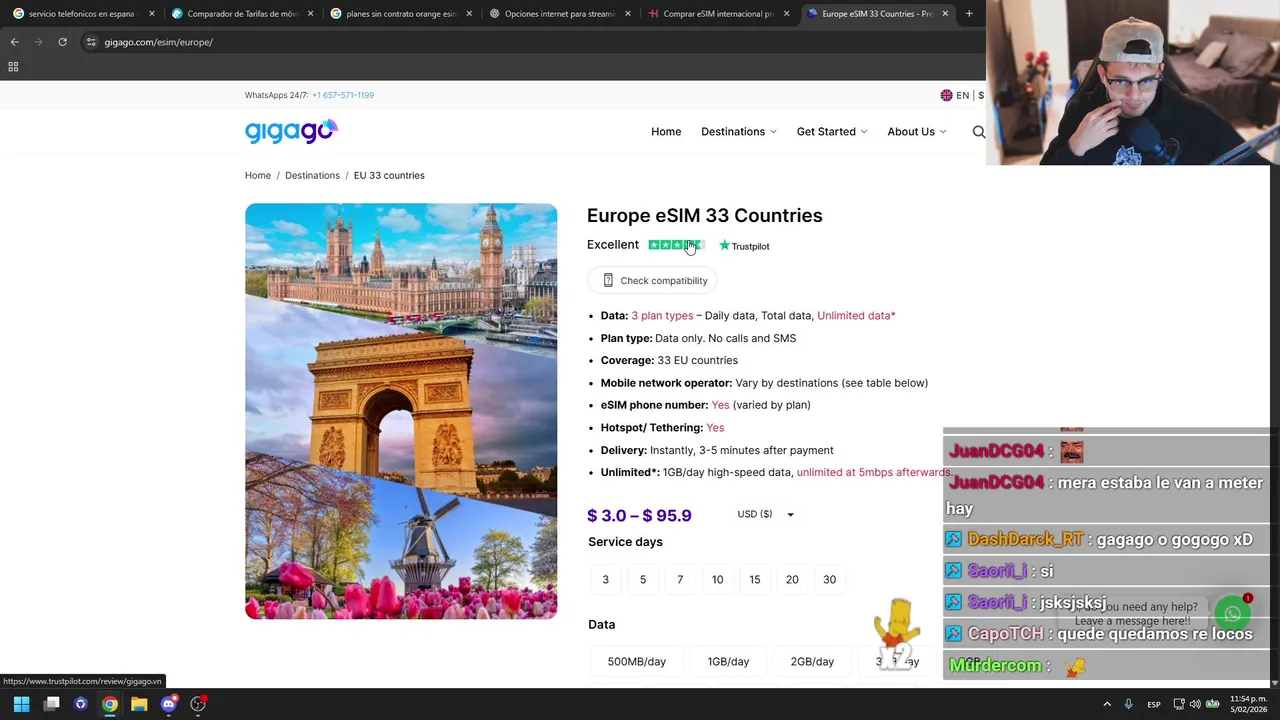Open the USD ($) currency dropdown

tap(765, 514)
